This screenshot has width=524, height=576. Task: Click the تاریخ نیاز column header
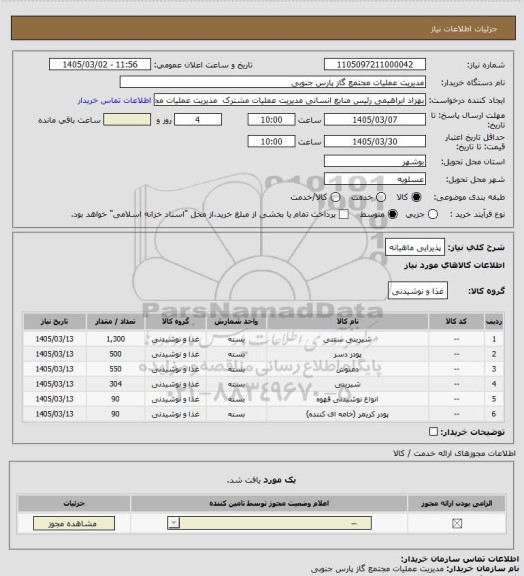pos(54,321)
